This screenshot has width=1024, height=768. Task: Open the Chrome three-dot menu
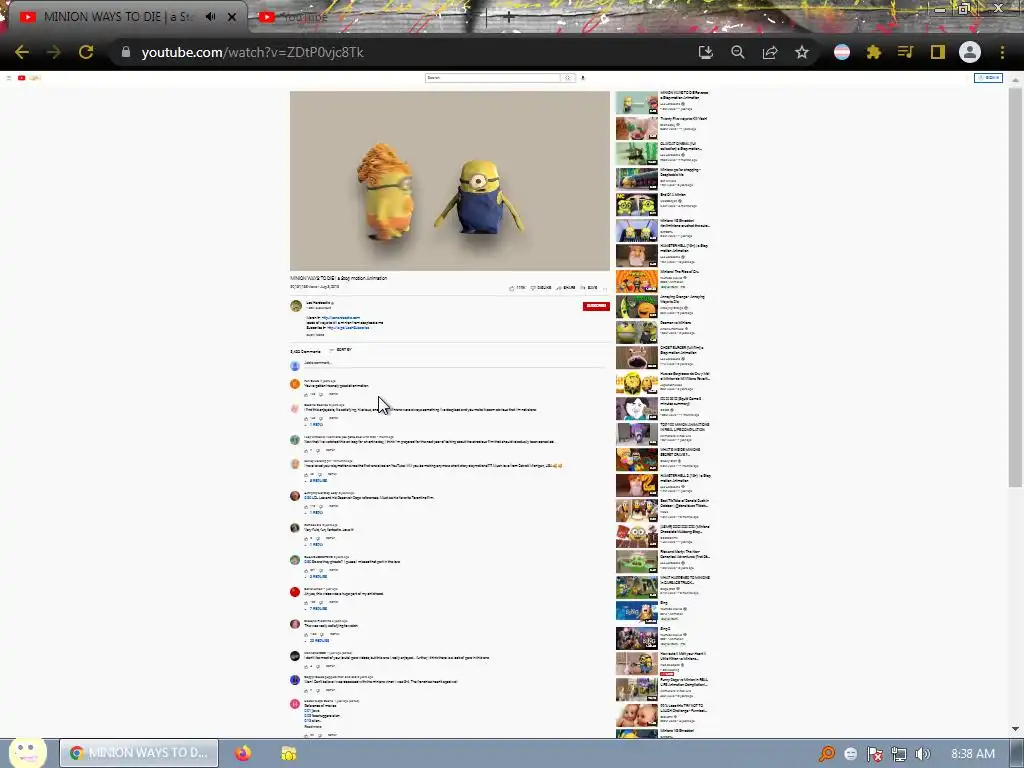pyautogui.click(x=1002, y=52)
